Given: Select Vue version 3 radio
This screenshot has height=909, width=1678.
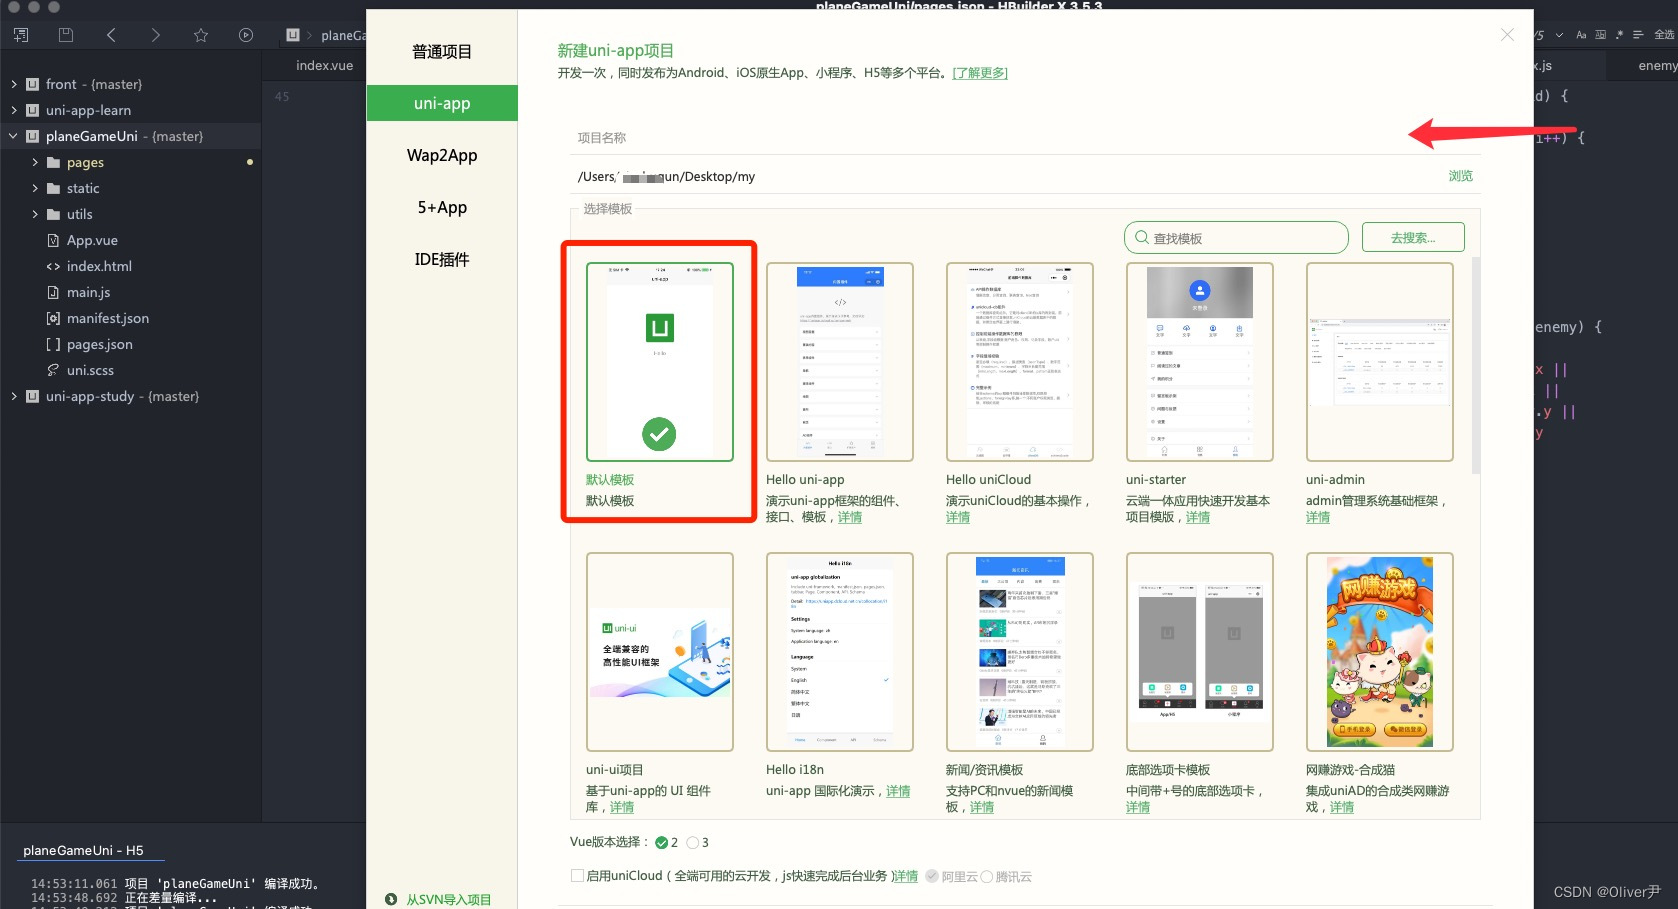Looking at the screenshot, I should pyautogui.click(x=692, y=842).
